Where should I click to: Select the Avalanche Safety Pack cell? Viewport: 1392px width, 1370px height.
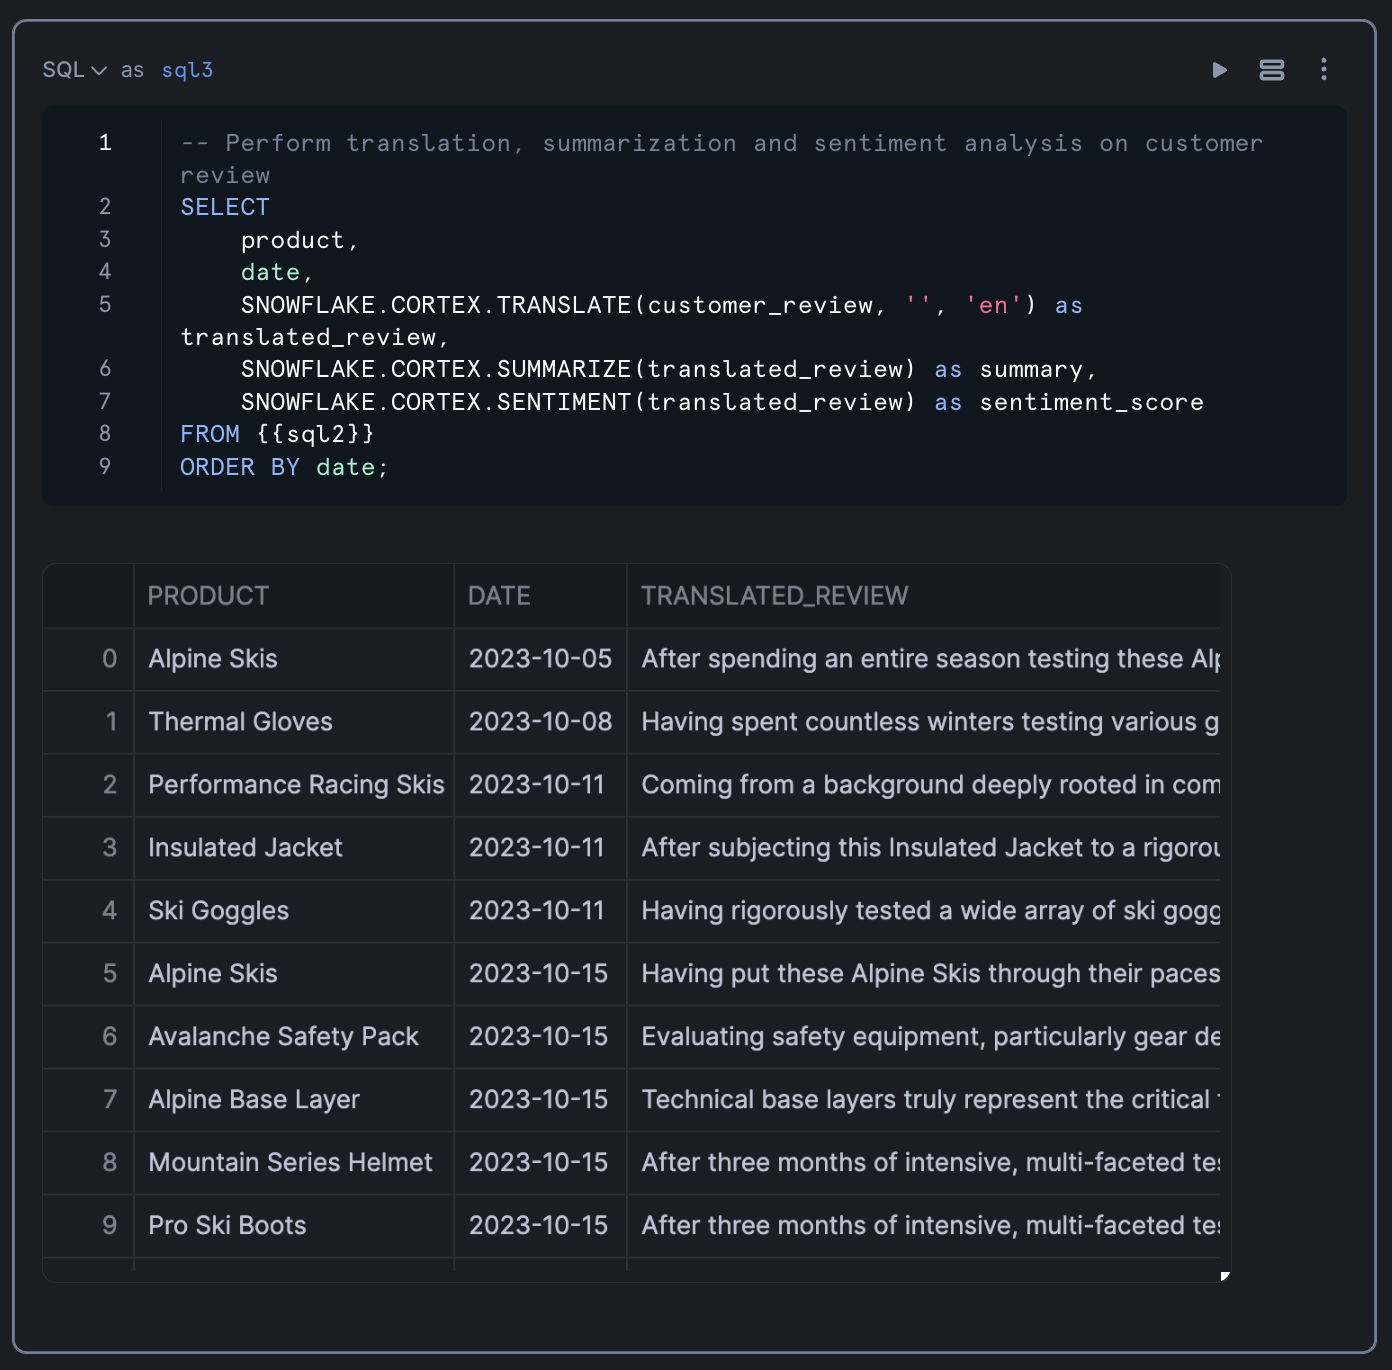pyautogui.click(x=283, y=1037)
